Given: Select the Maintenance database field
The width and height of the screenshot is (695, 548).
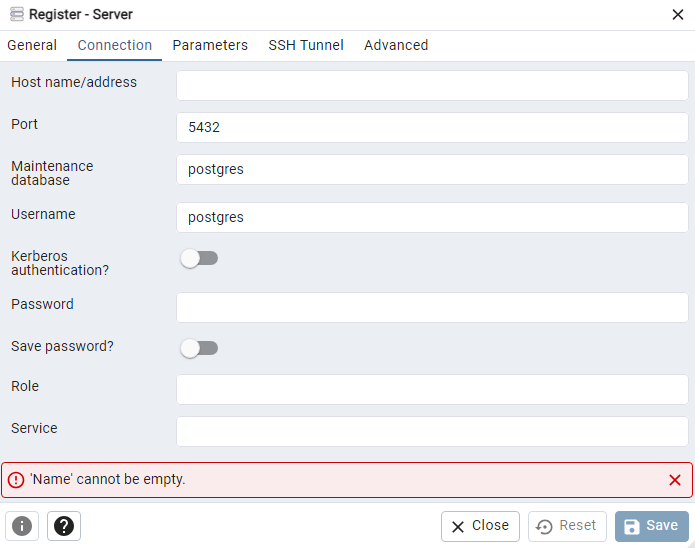Looking at the screenshot, I should coord(432,169).
